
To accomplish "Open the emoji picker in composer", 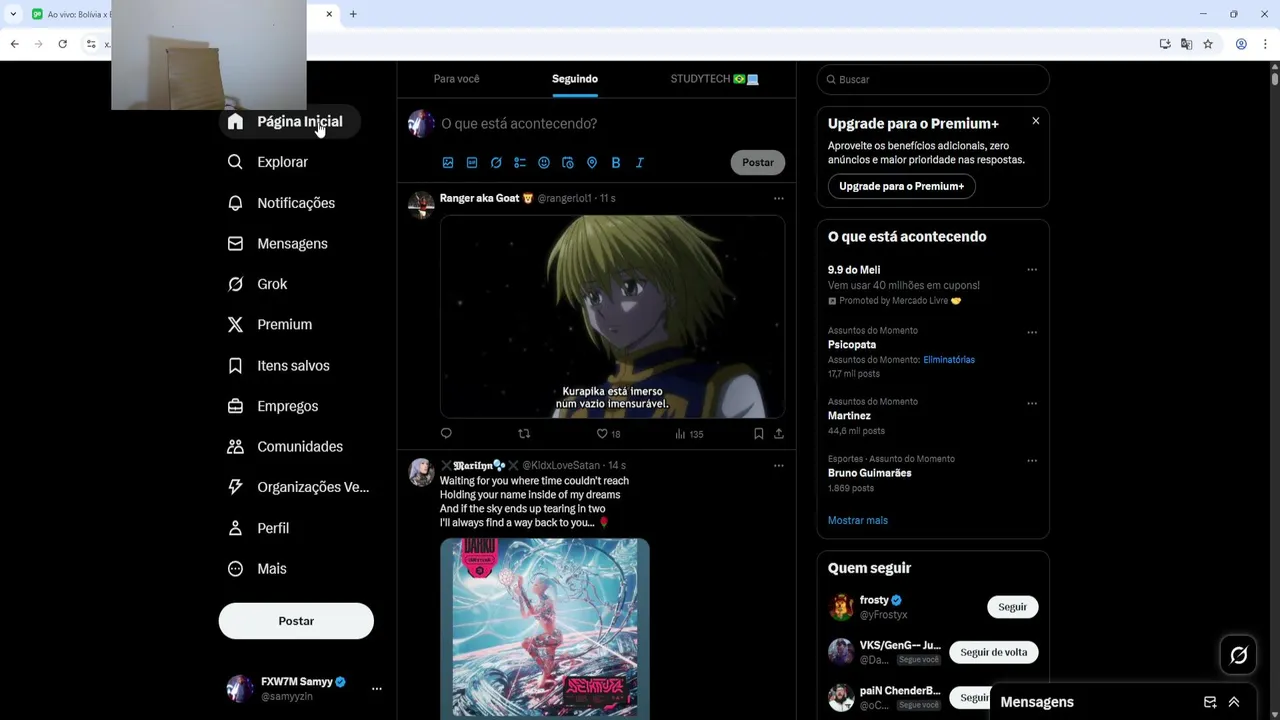I will point(544,162).
